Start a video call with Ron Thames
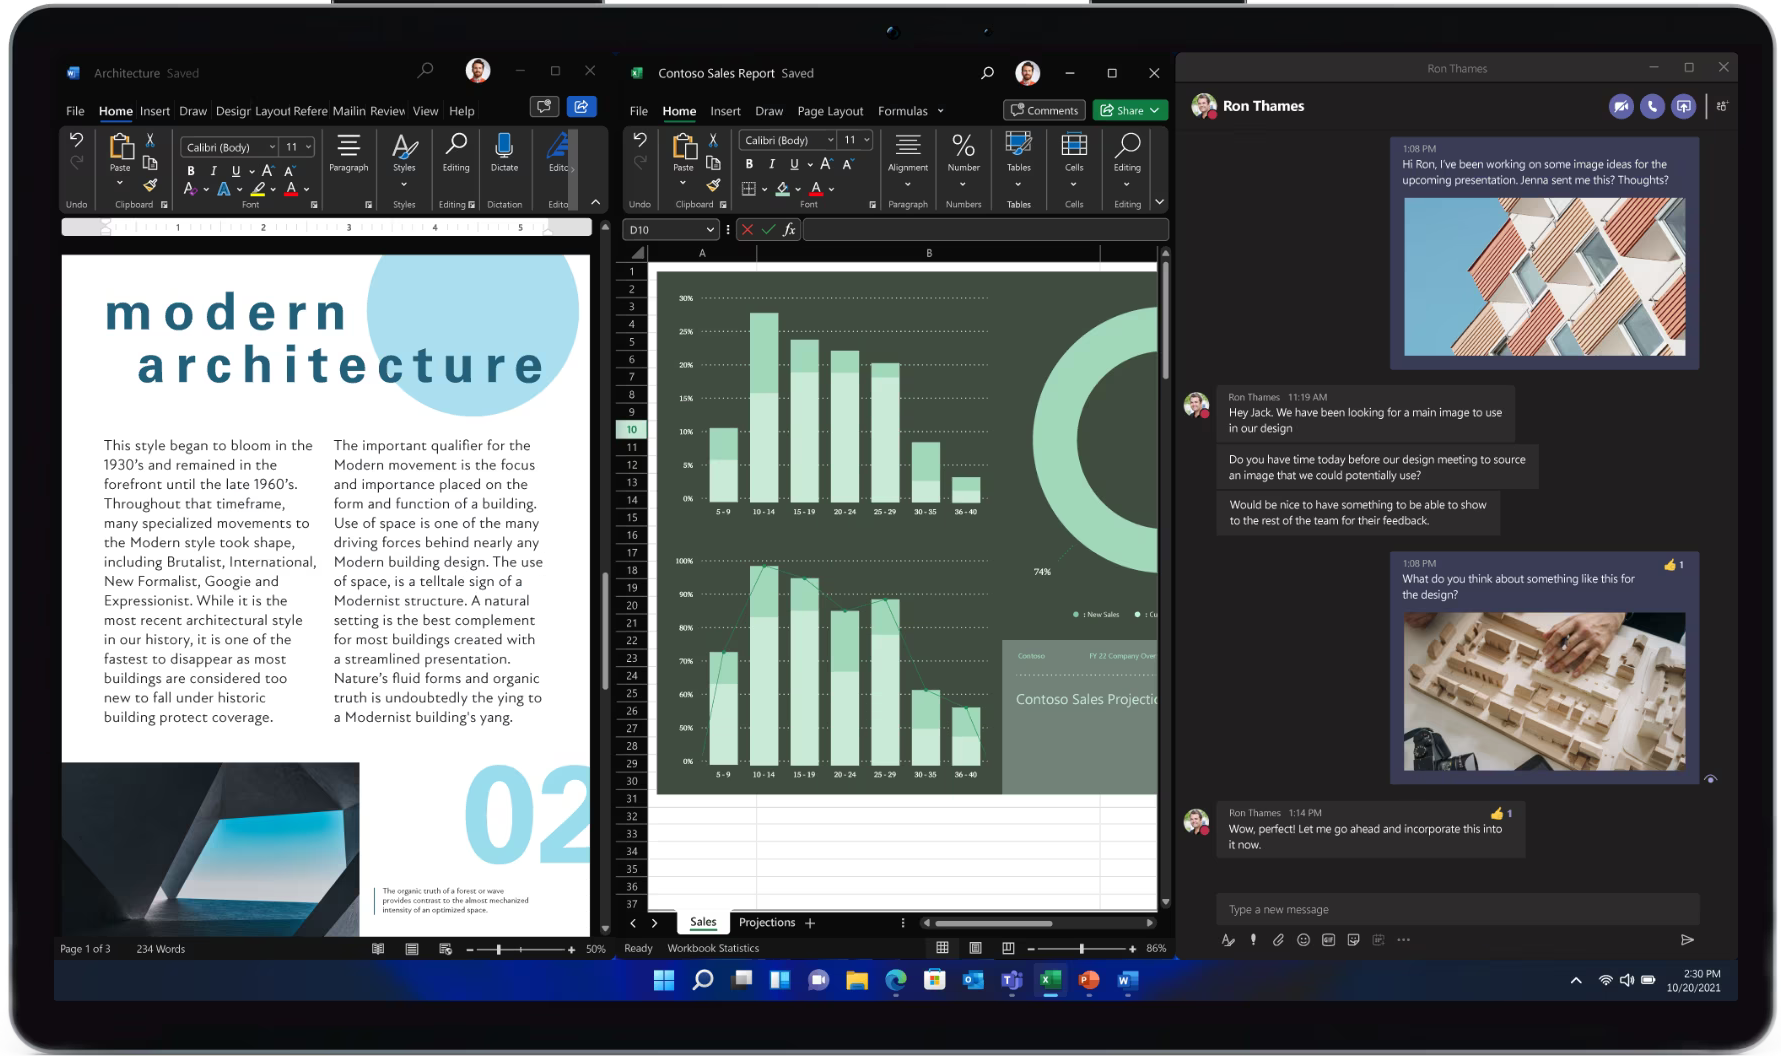 tap(1620, 106)
